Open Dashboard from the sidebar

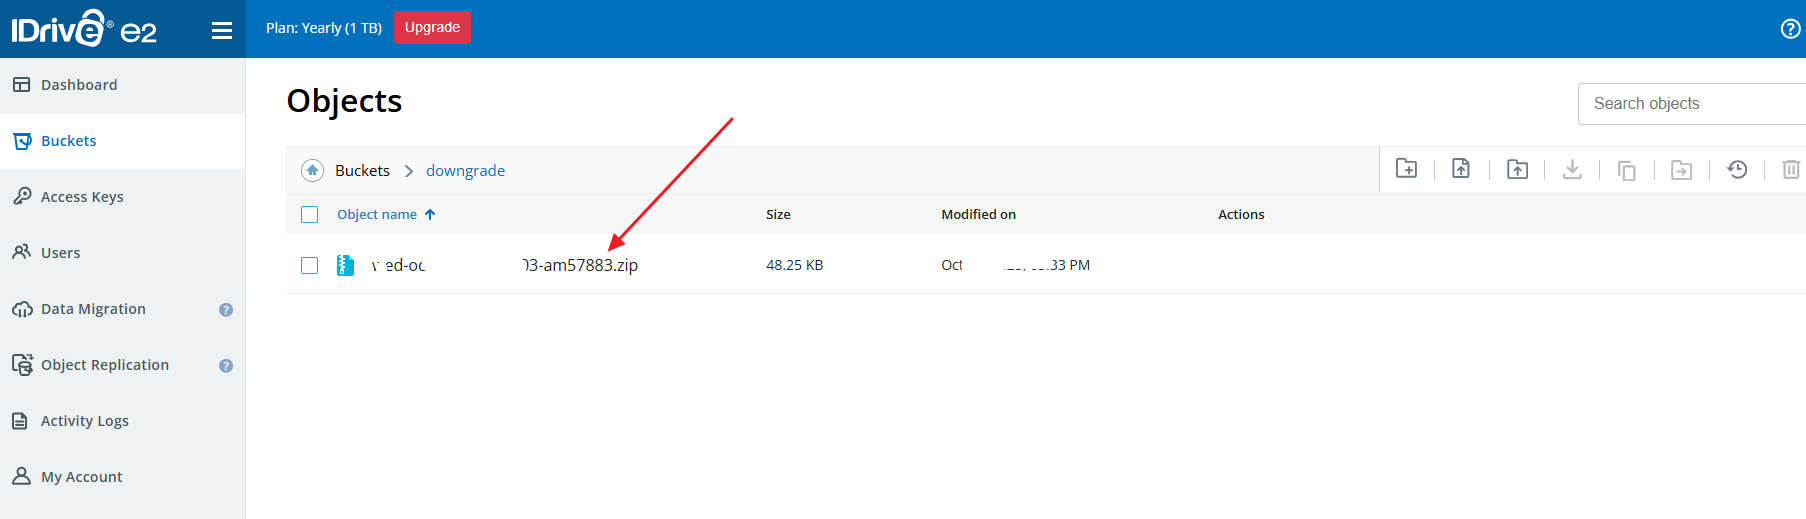(79, 85)
